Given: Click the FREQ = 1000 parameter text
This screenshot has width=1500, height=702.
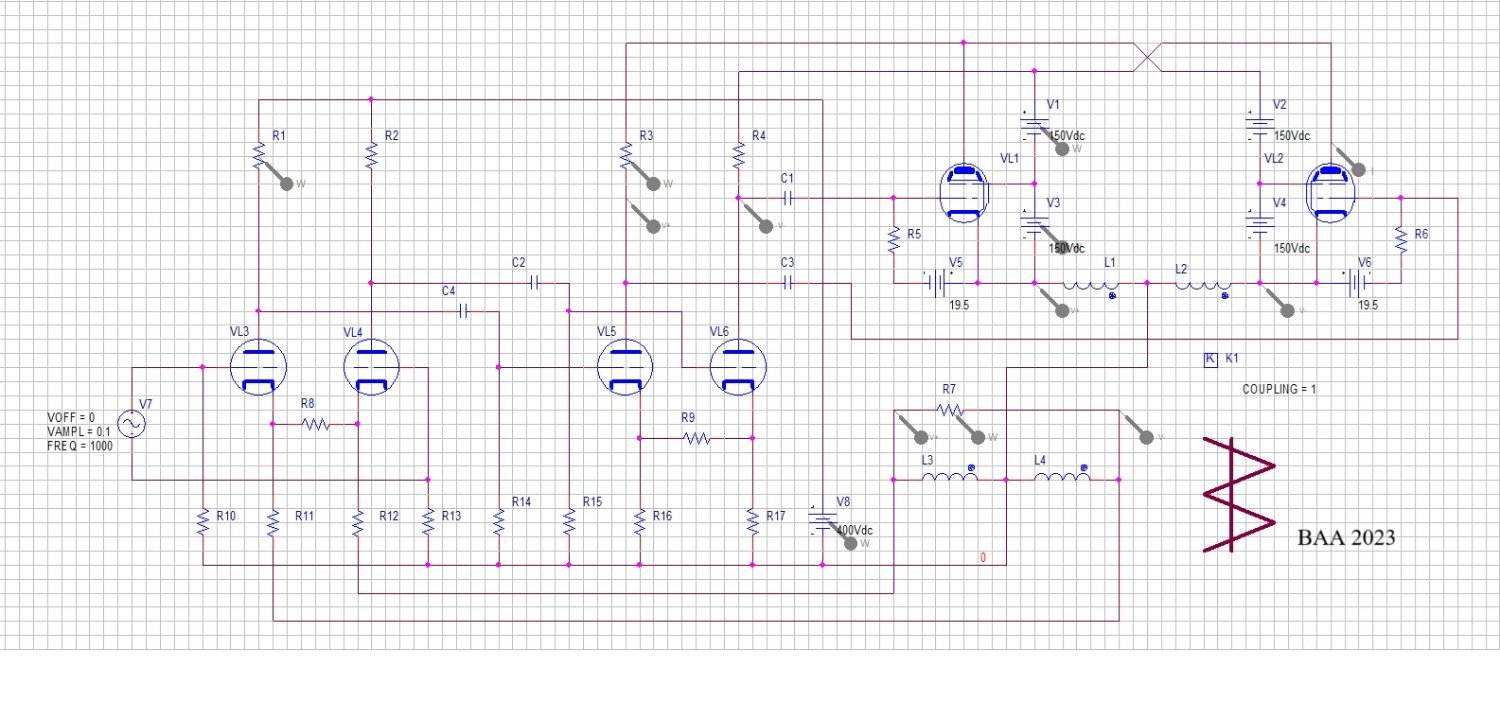Looking at the screenshot, I should tap(80, 446).
